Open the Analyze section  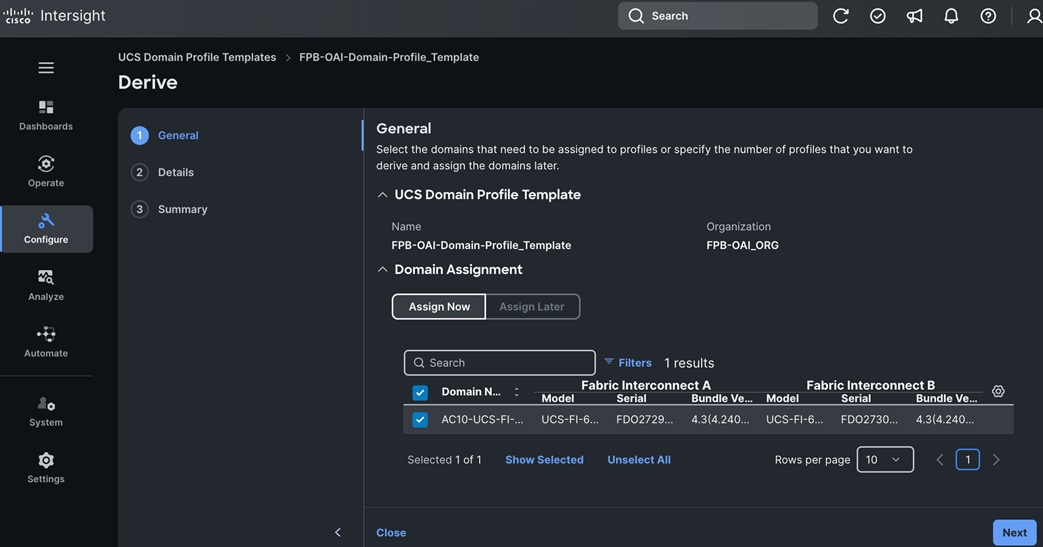46,285
